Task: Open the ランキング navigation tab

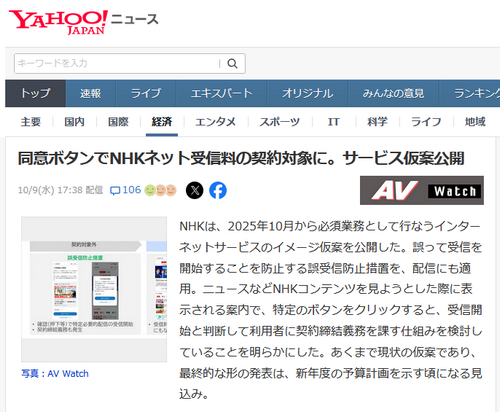Action: (x=469, y=93)
